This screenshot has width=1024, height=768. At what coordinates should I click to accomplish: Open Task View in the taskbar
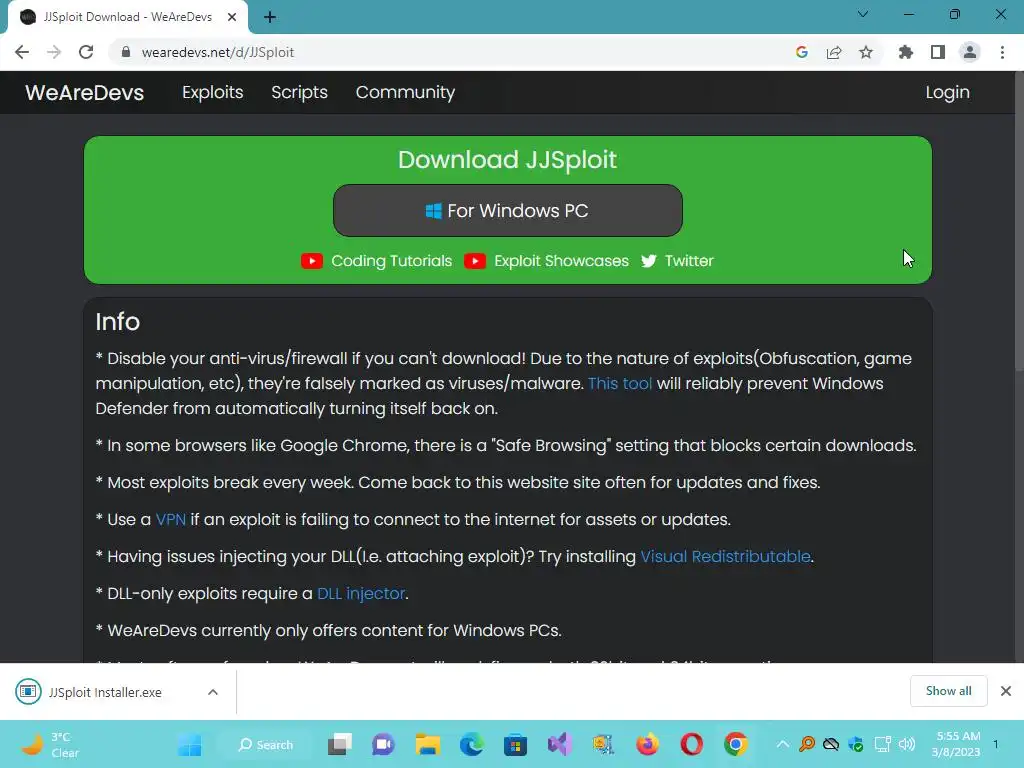(x=340, y=744)
